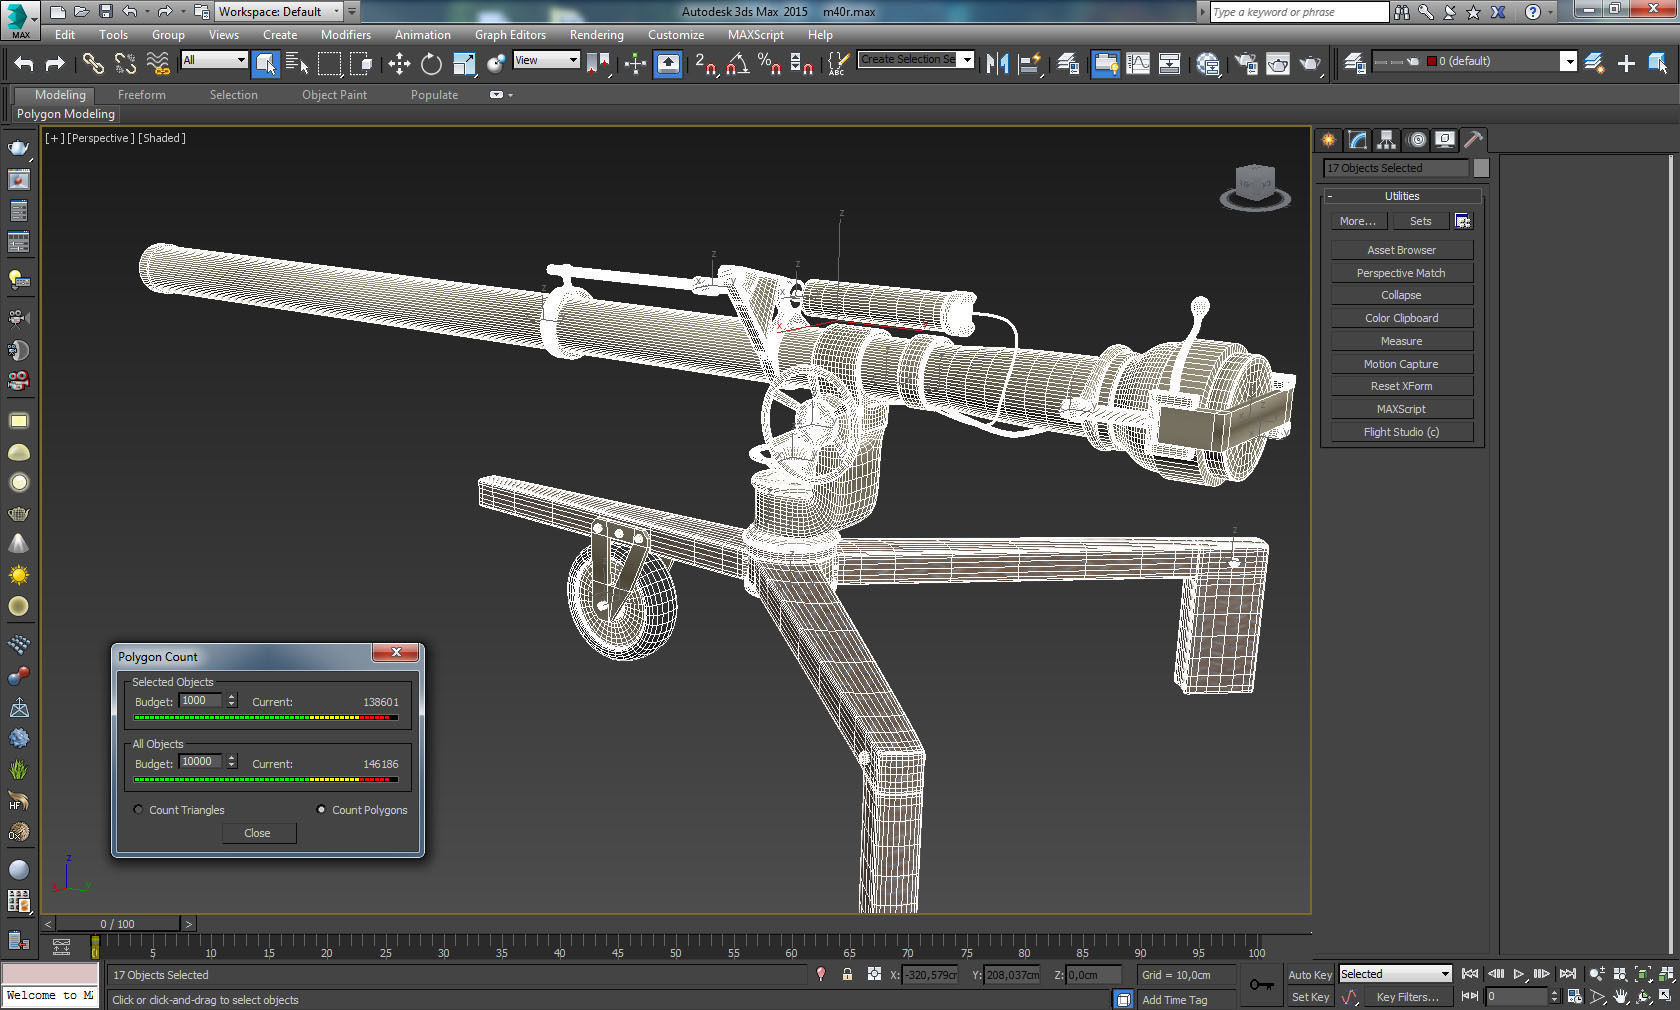The image size is (1680, 1010).
Task: Open the Modifiers menu
Action: click(345, 35)
